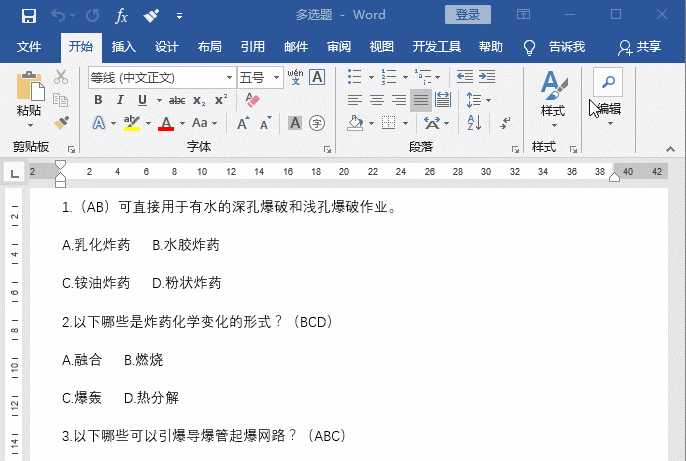Screen dimensions: 686x461
Task: Open the 样式 styles gallery button
Action: pyautogui.click(x=553, y=99)
